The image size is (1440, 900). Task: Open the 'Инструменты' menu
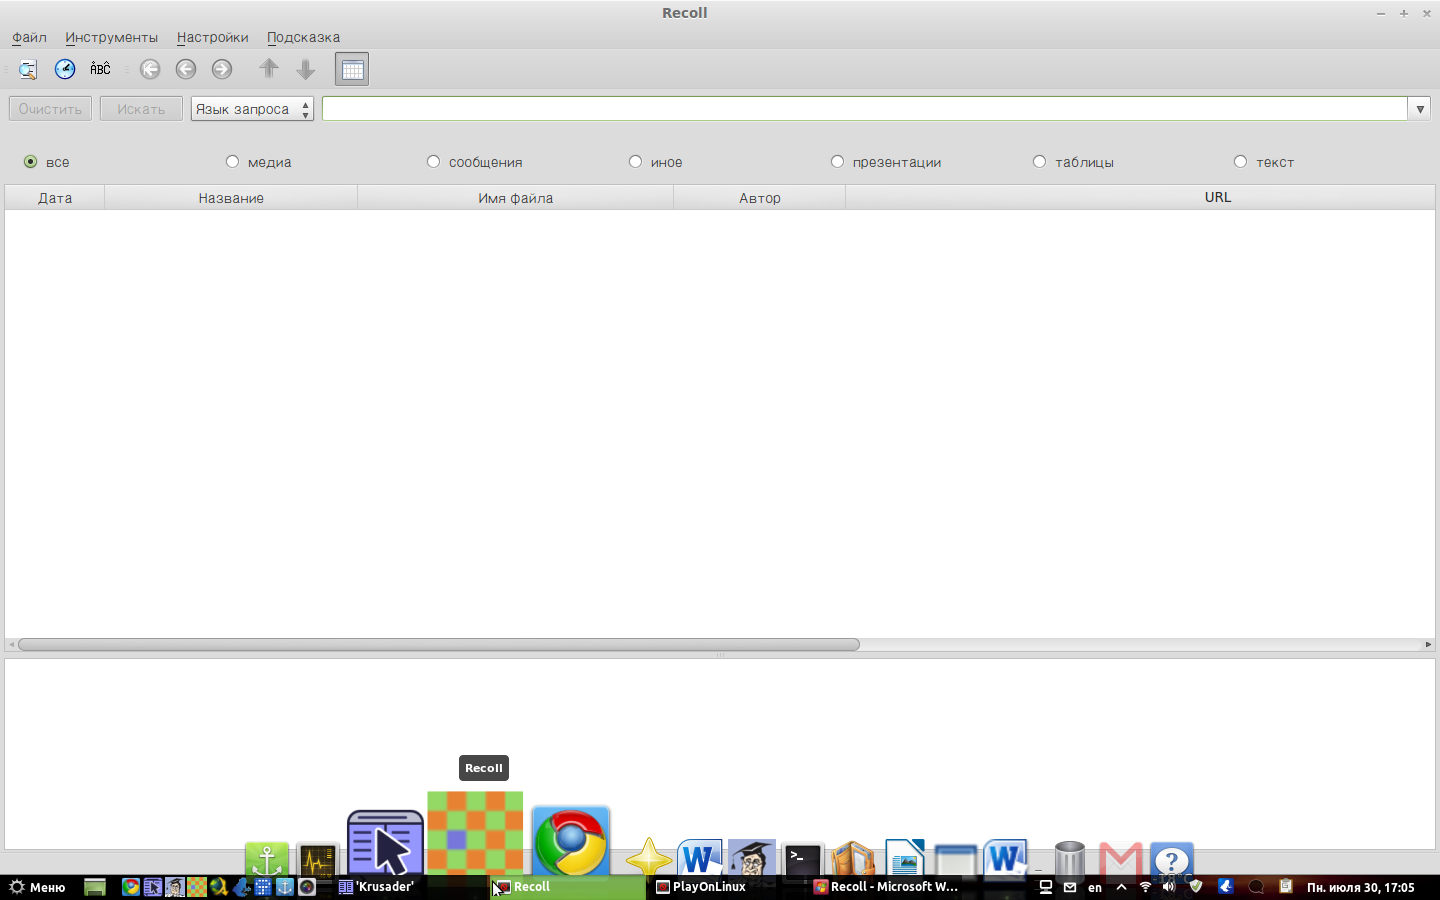pos(111,37)
